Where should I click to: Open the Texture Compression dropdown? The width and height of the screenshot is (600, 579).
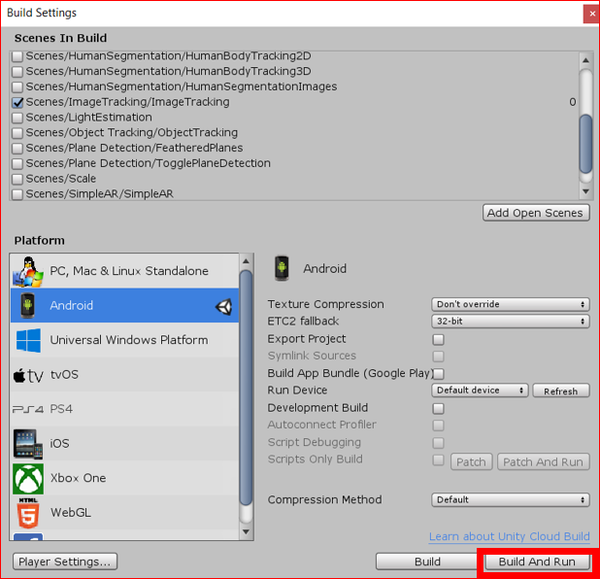(x=510, y=305)
